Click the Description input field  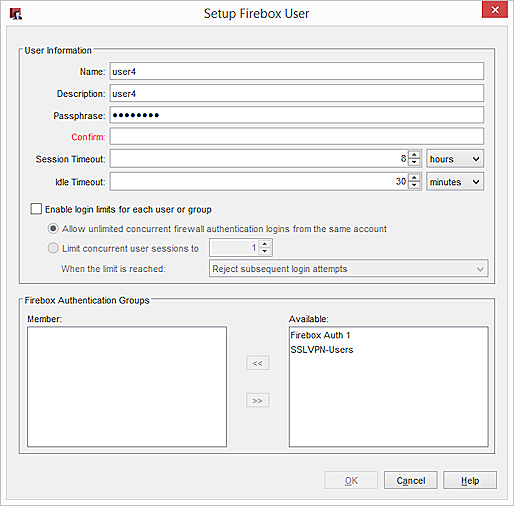pyautogui.click(x=297, y=93)
